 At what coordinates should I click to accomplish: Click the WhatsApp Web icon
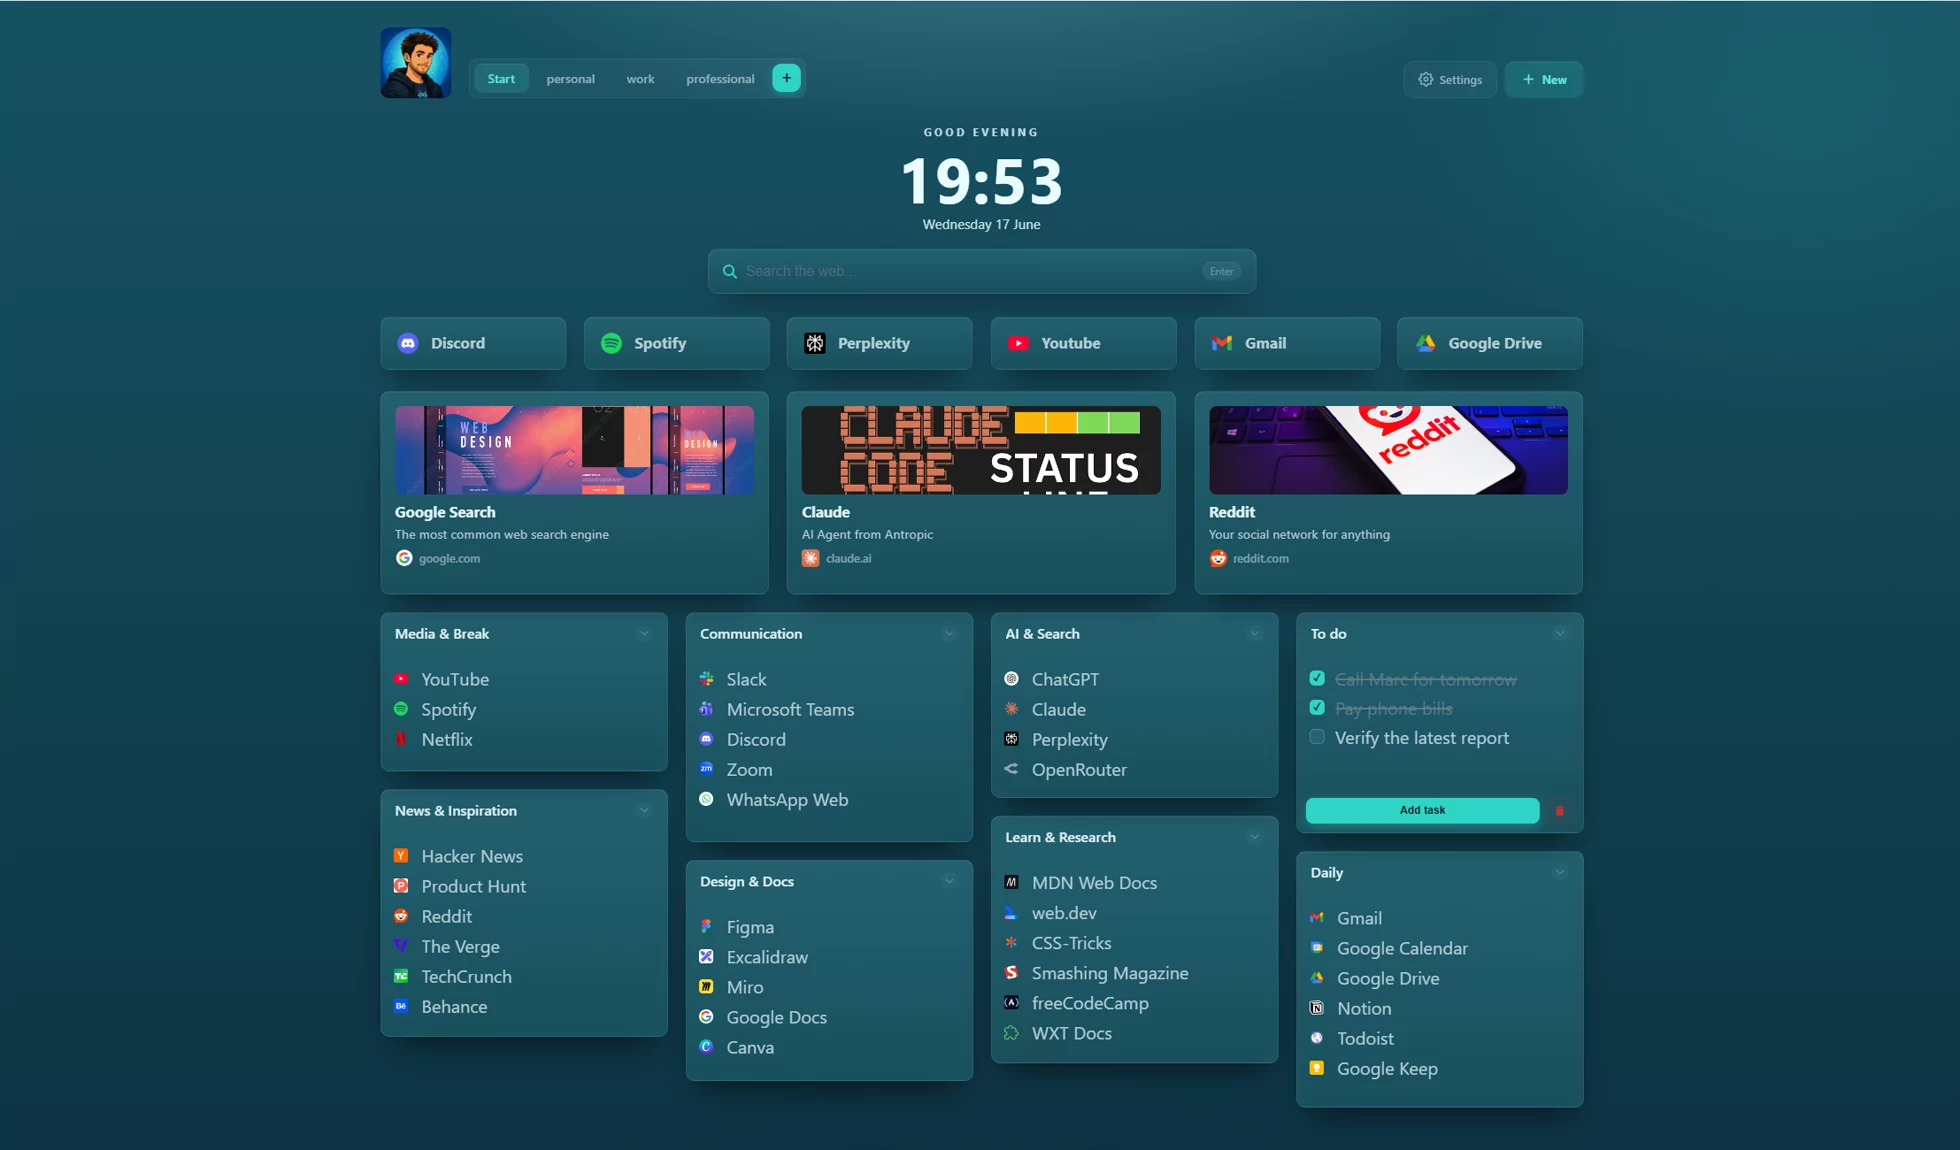click(x=706, y=799)
